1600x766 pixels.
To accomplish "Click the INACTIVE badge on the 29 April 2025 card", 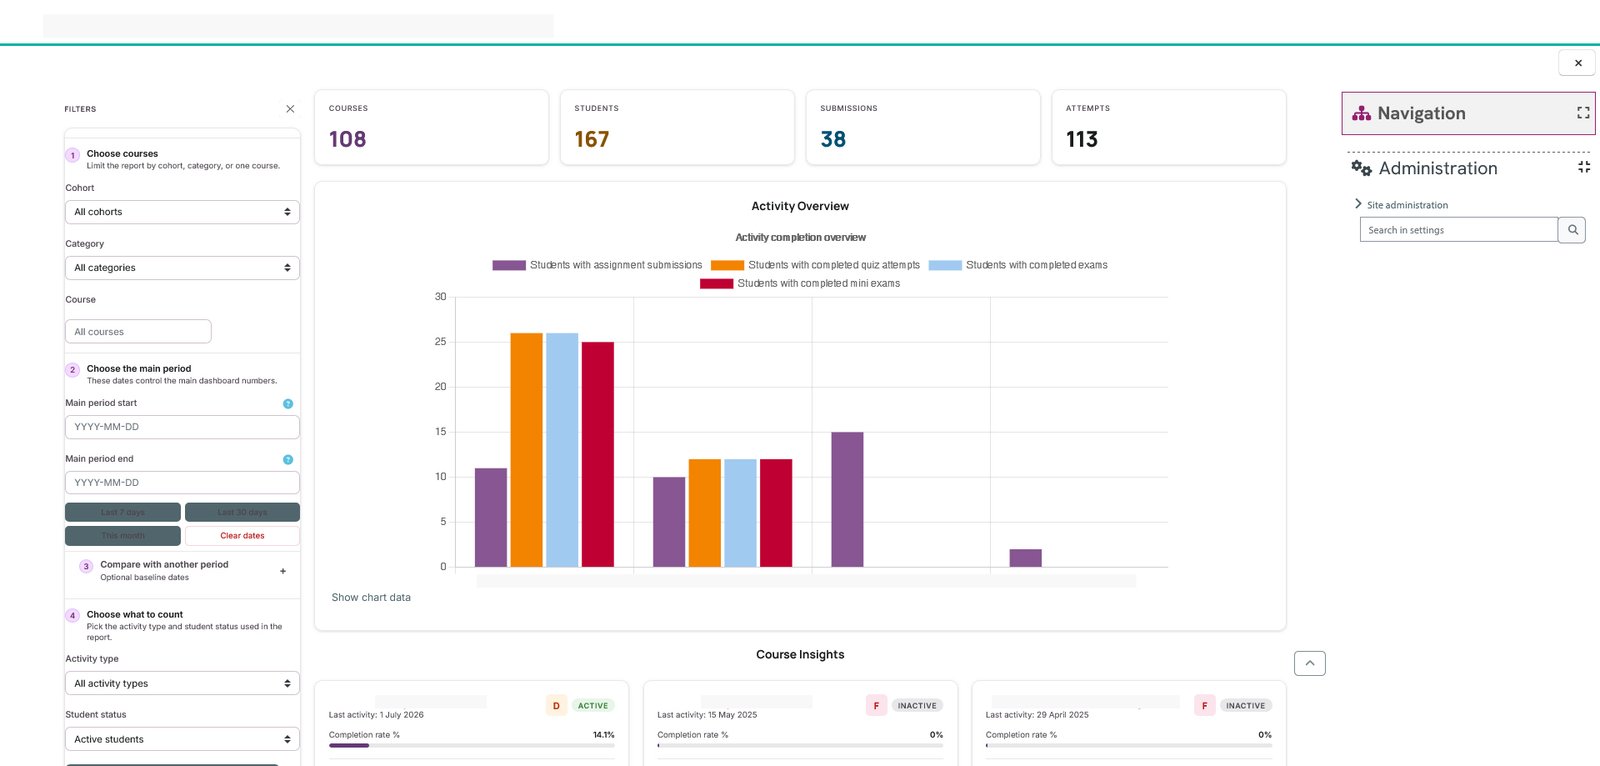I will pyautogui.click(x=1246, y=706).
